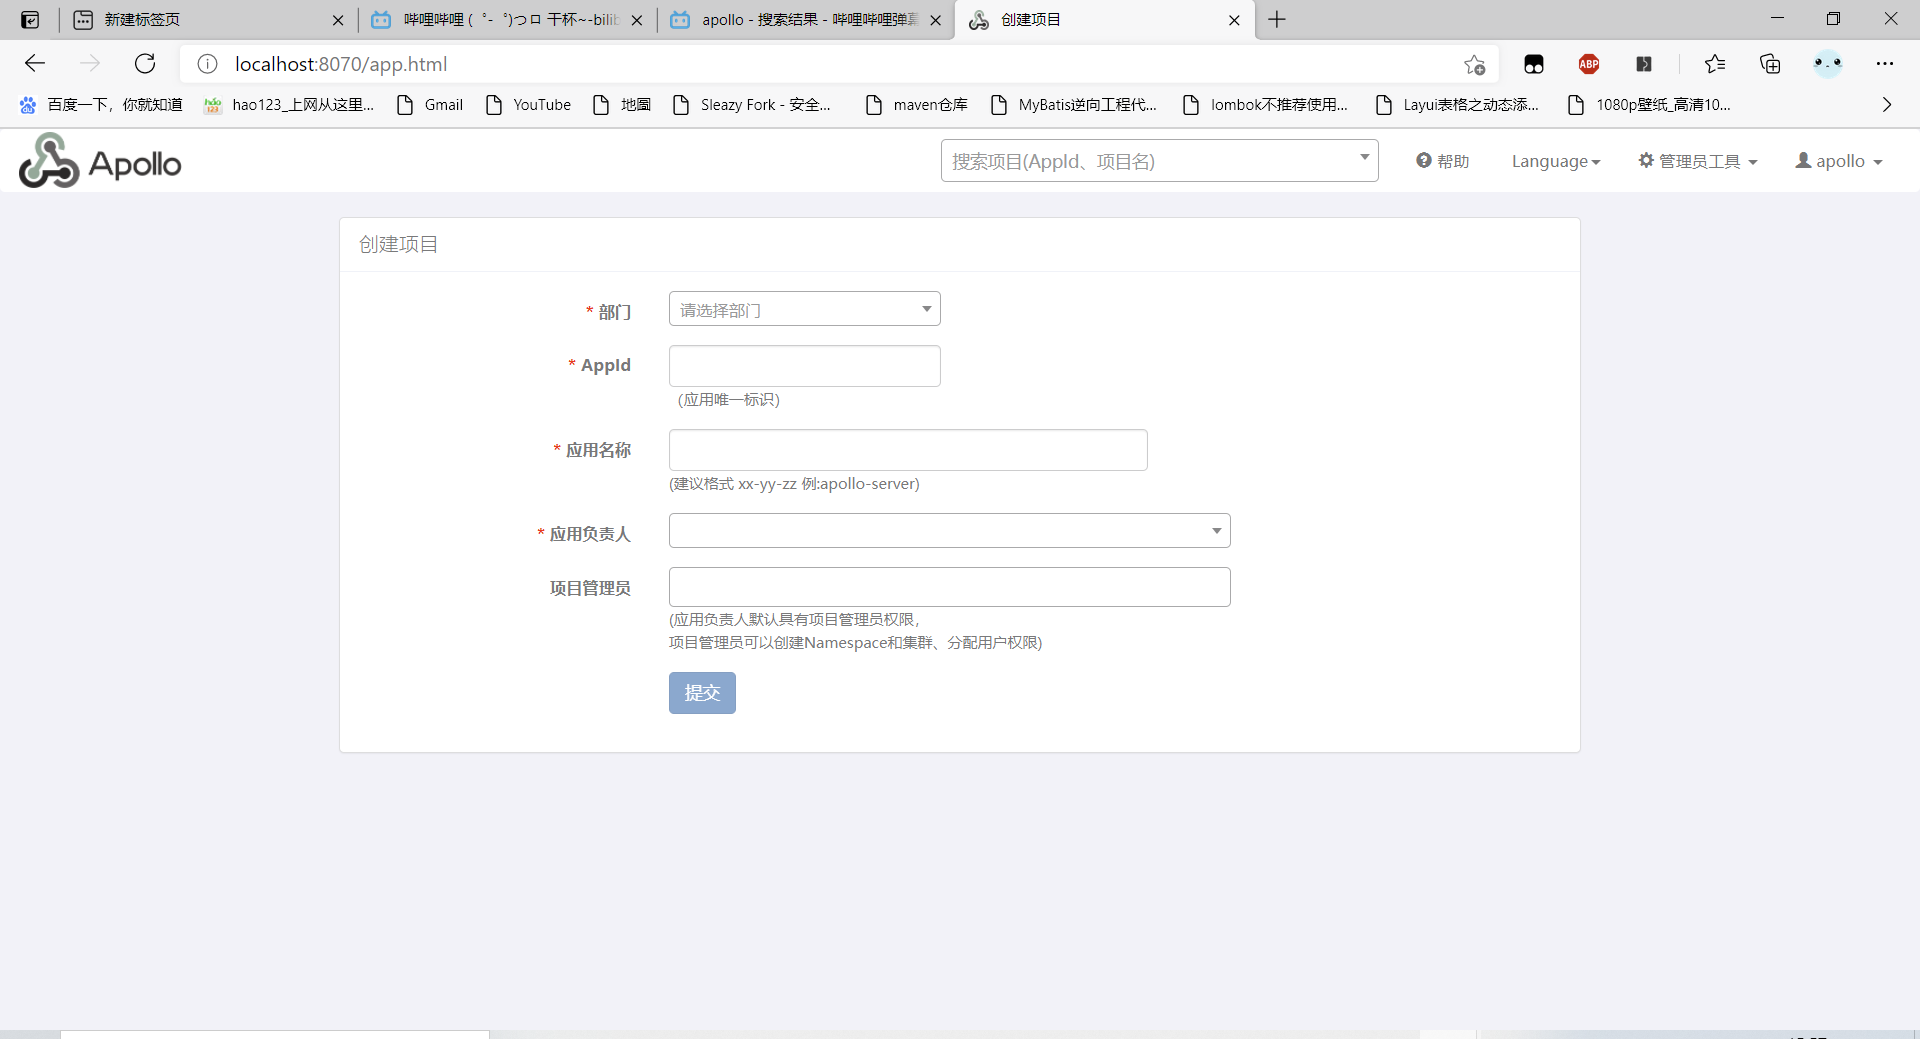Screen dimensions: 1920x1039
Task: Expand the 应用负责人 owner dropdown
Action: pyautogui.click(x=949, y=531)
